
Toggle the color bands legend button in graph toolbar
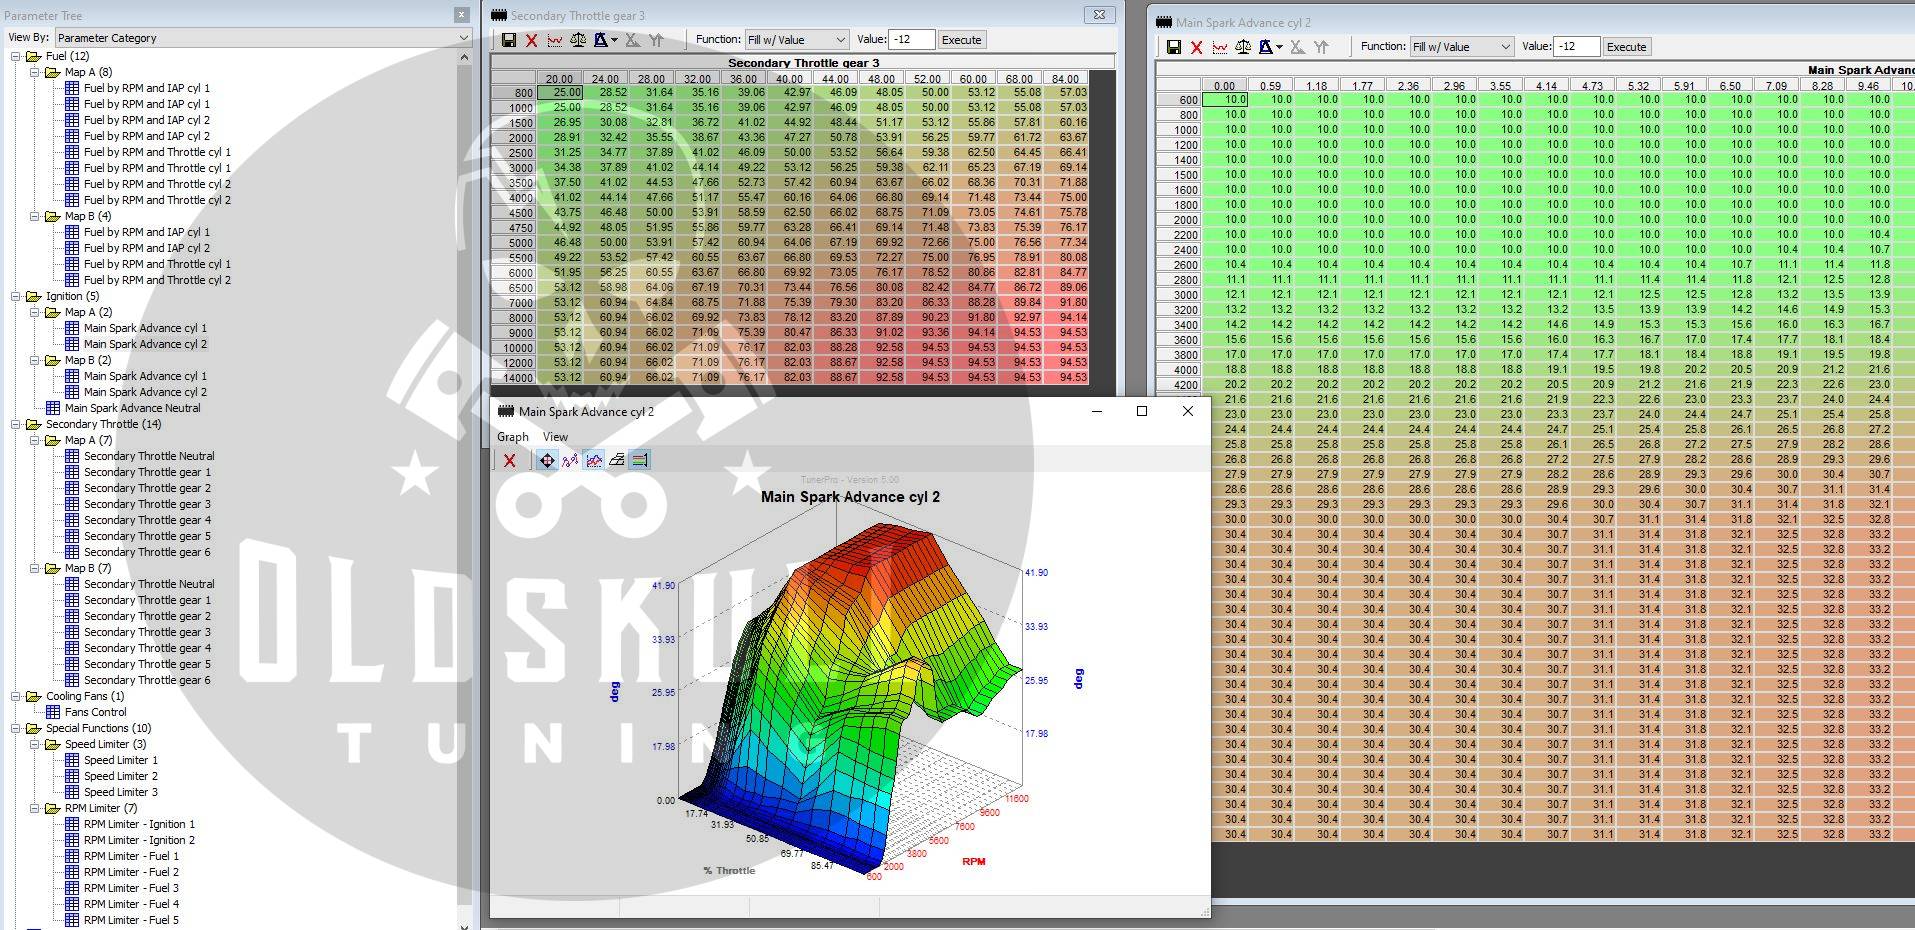[640, 460]
